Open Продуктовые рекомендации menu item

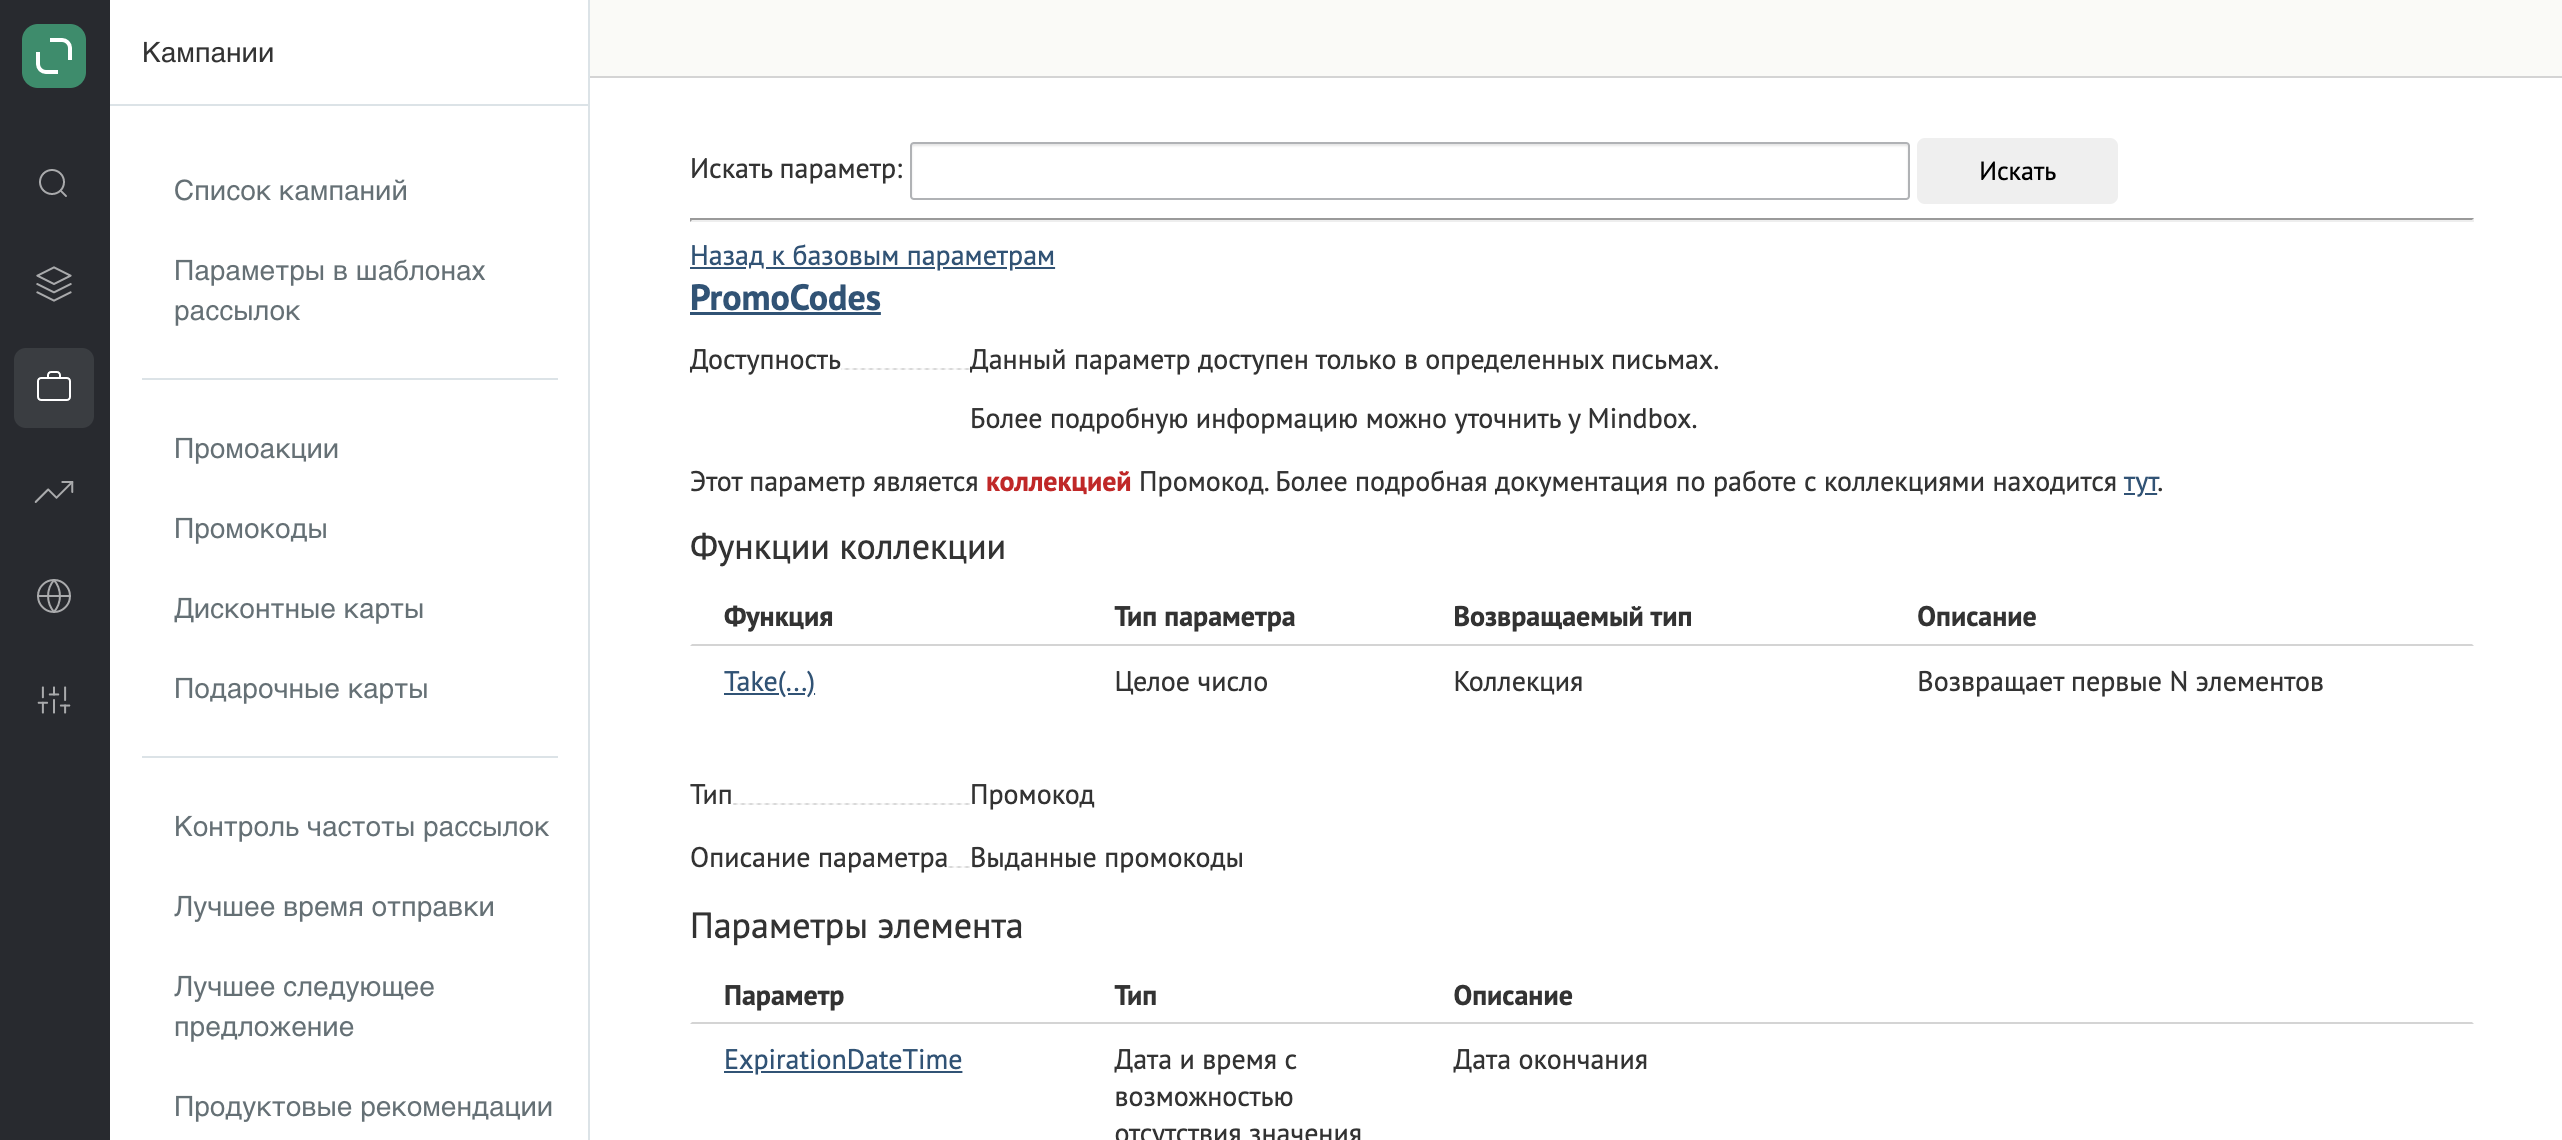click(x=363, y=1106)
